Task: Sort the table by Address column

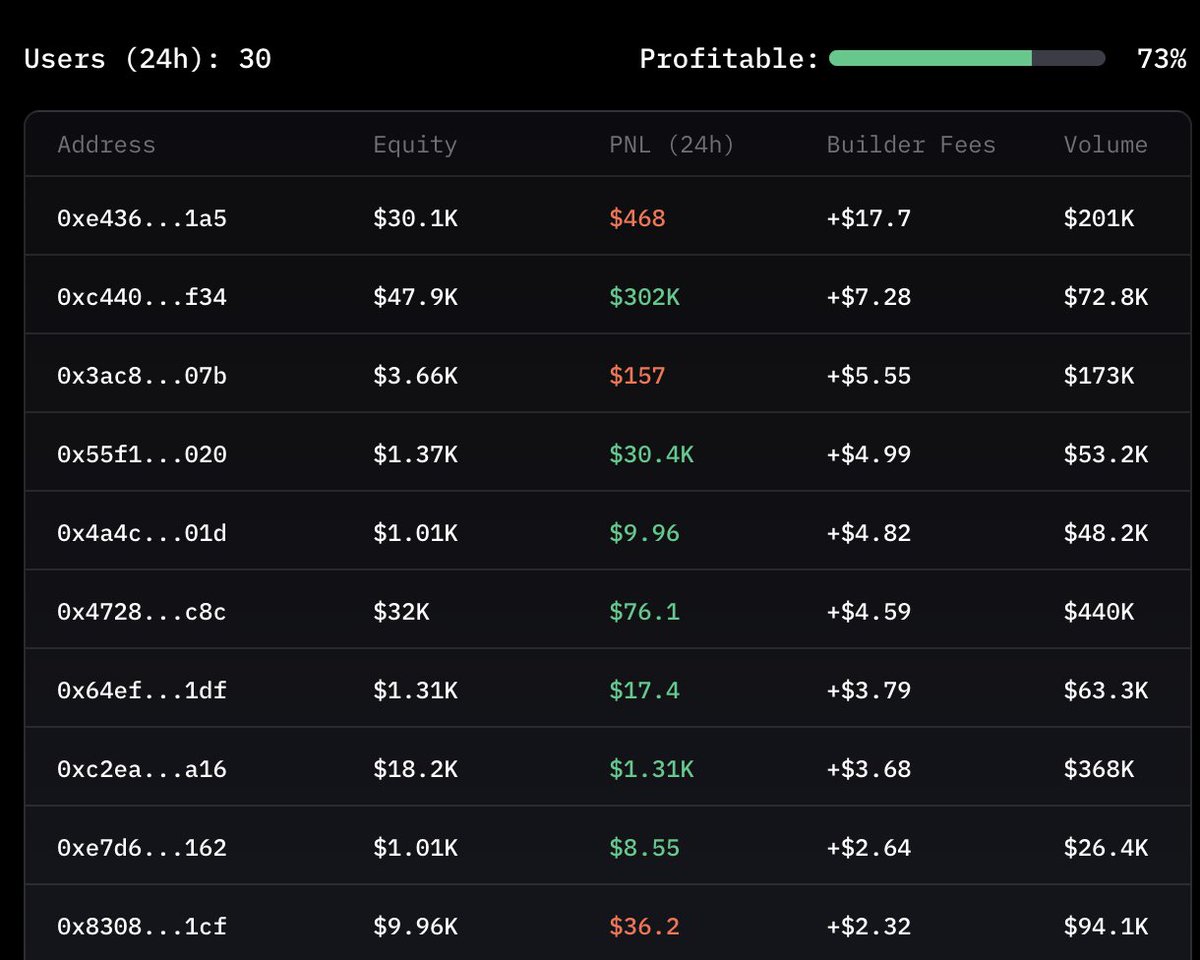Action: [106, 145]
